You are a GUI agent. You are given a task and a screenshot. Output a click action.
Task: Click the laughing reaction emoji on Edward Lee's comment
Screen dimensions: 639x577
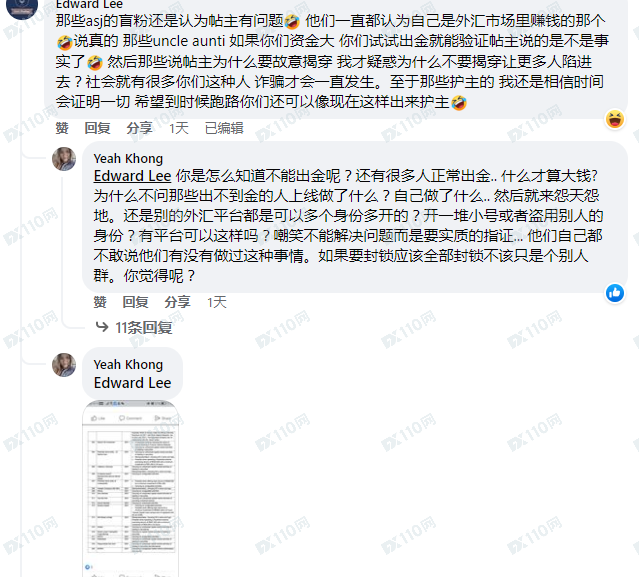615,119
